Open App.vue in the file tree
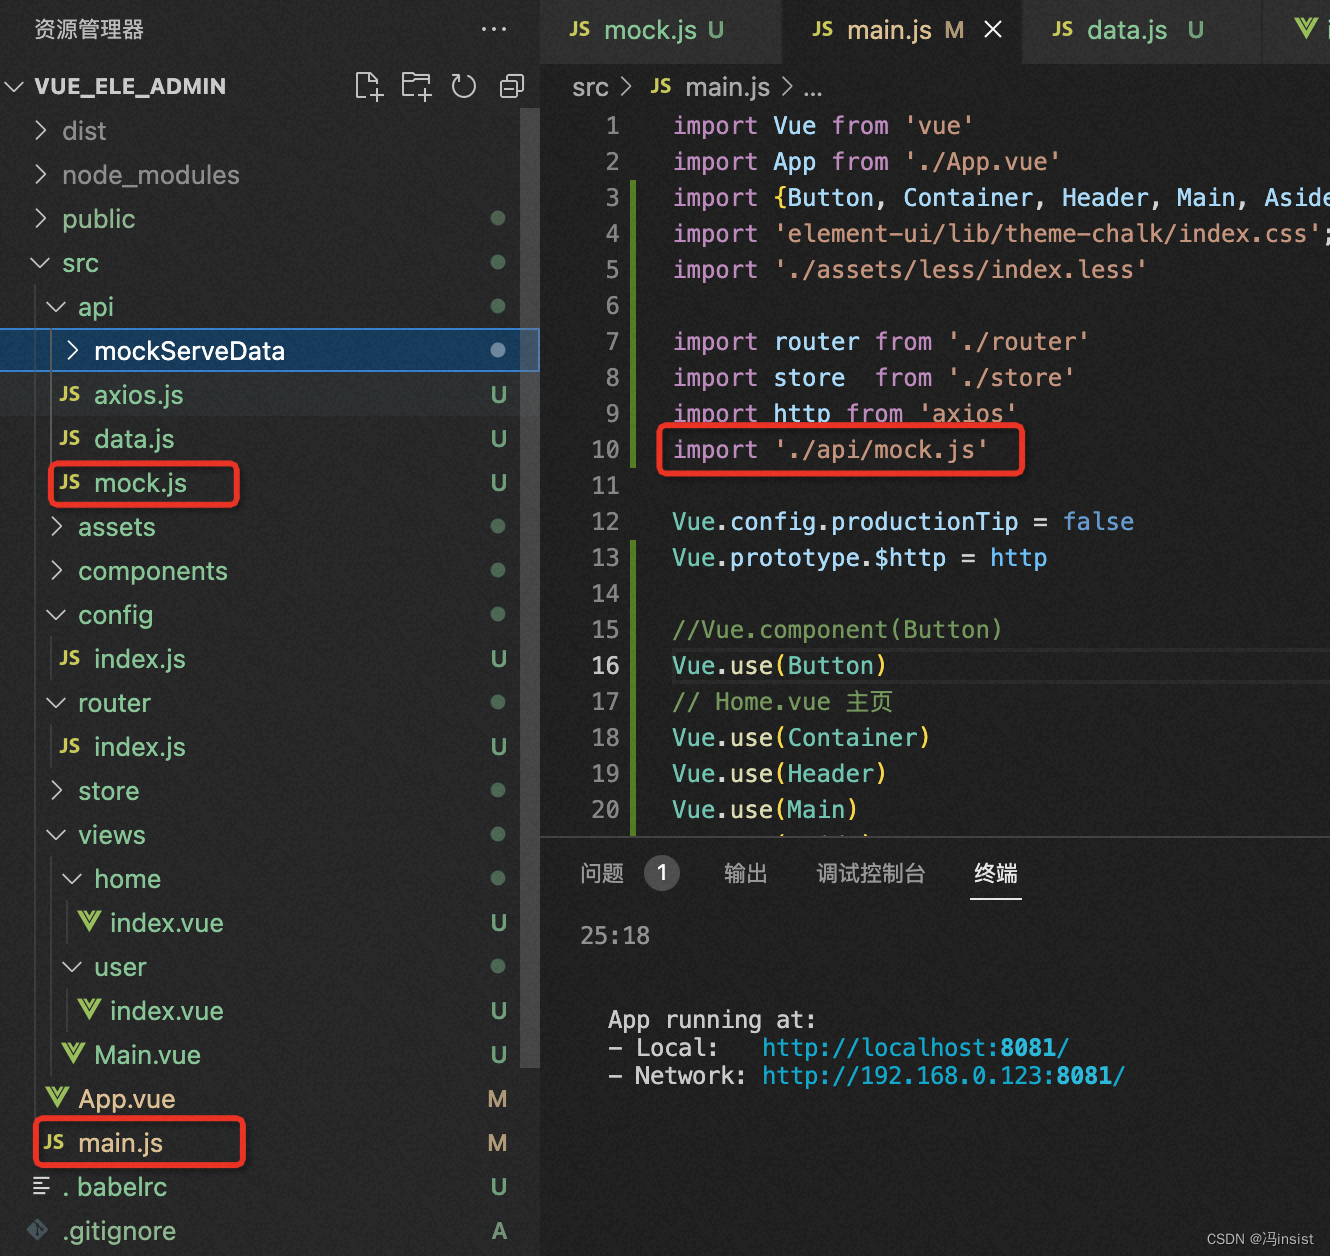1330x1256 pixels. pos(270,1099)
